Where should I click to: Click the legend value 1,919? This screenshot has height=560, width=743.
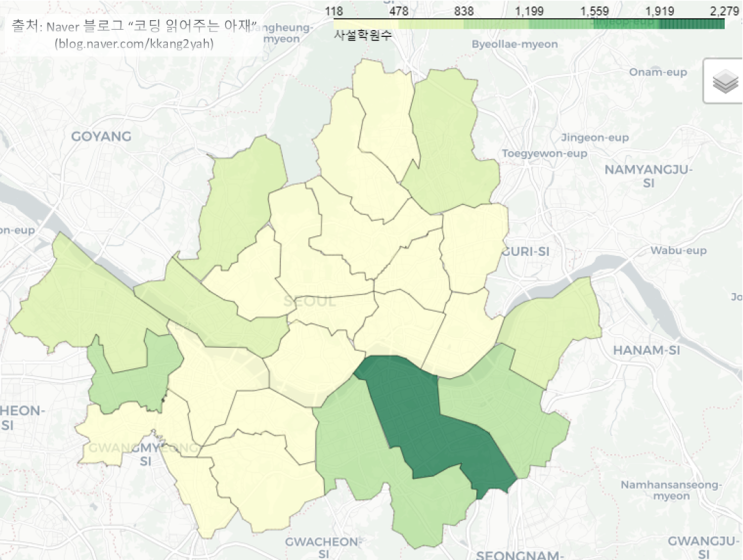(x=660, y=11)
